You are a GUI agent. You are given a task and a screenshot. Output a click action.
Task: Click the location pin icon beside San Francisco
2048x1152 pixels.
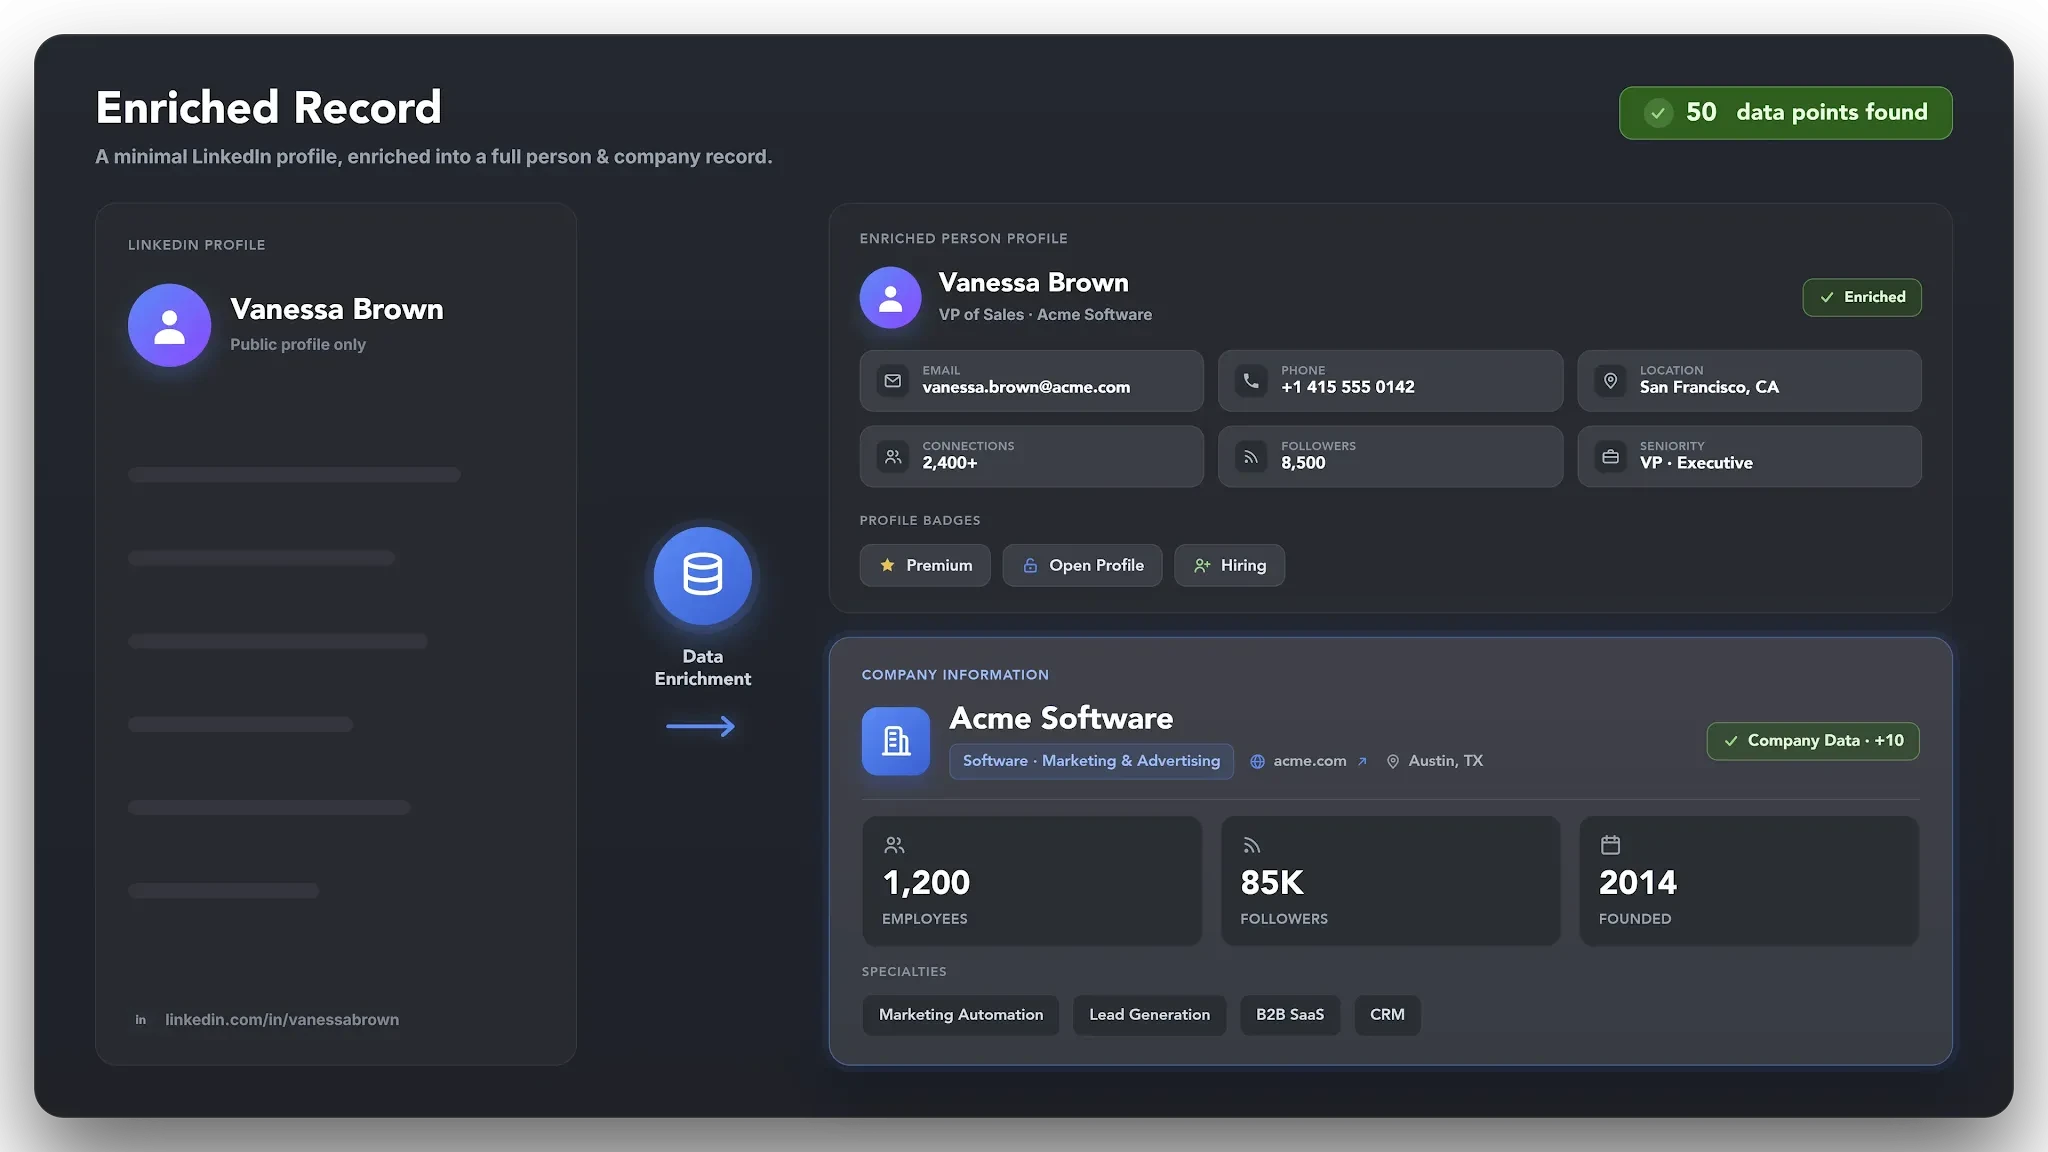point(1610,381)
